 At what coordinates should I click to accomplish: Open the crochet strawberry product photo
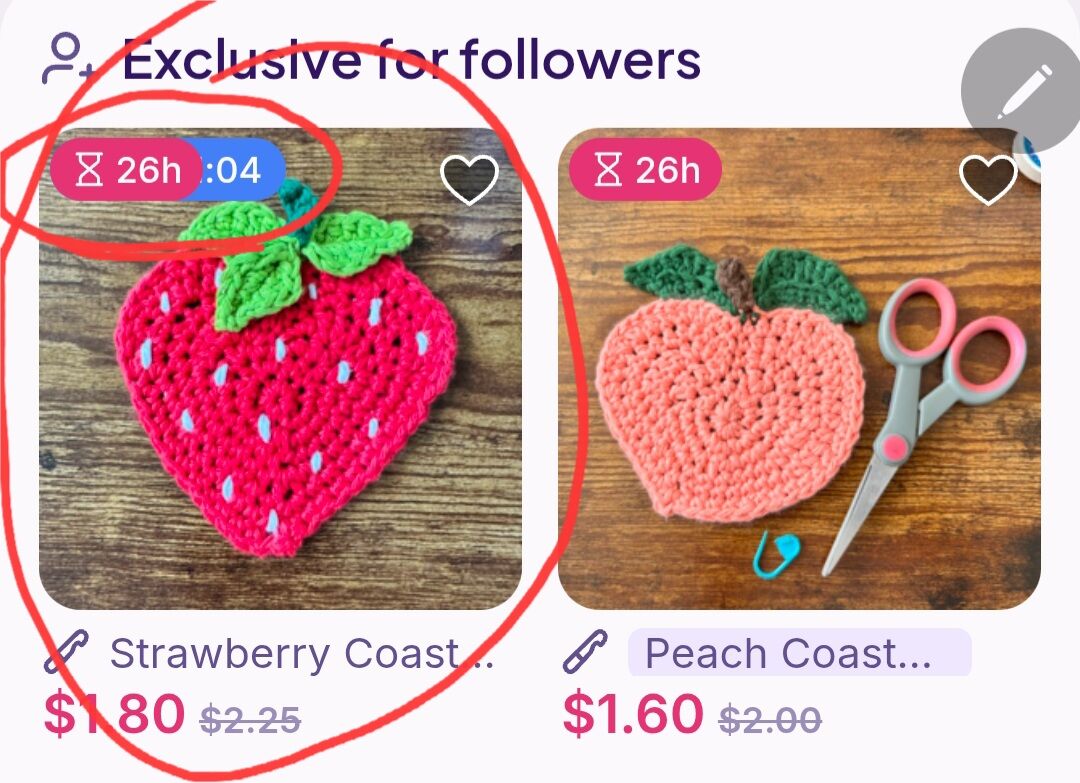[x=280, y=368]
